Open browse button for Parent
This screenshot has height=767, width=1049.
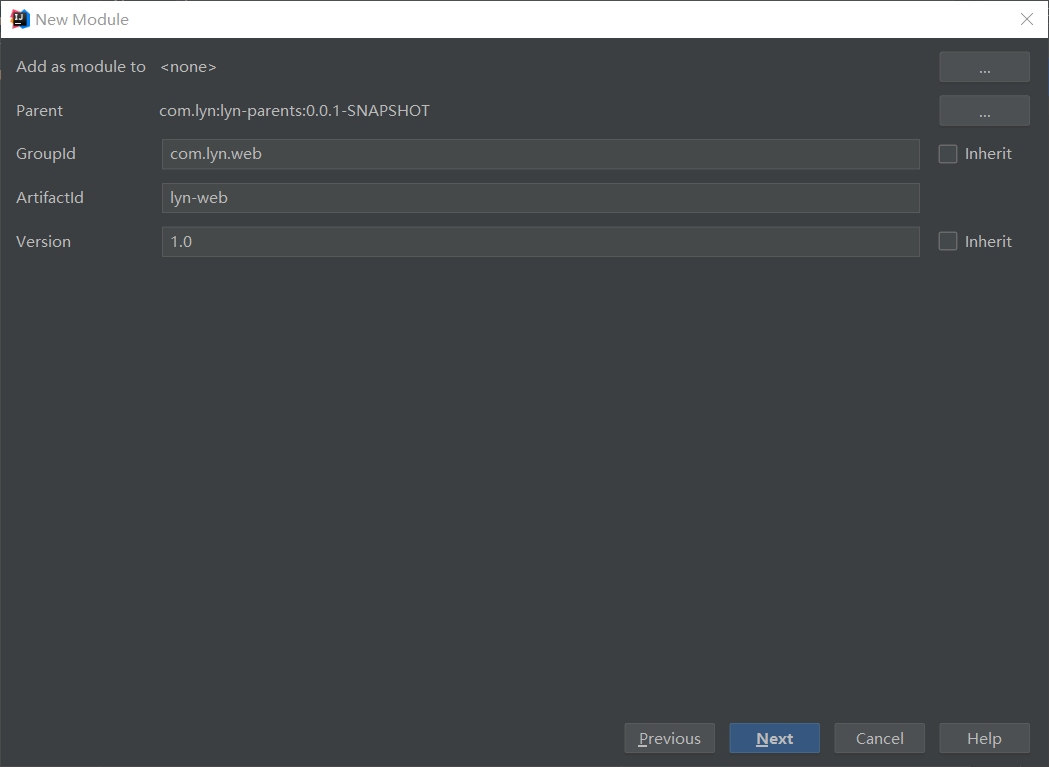[x=984, y=110]
